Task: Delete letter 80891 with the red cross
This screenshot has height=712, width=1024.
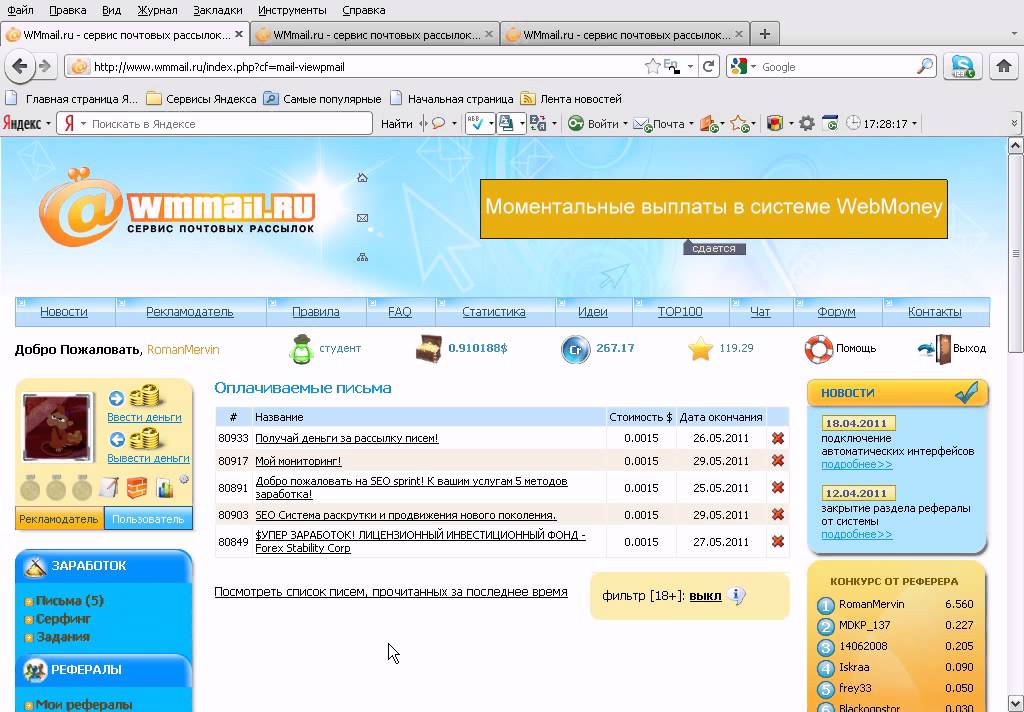Action: click(x=778, y=487)
